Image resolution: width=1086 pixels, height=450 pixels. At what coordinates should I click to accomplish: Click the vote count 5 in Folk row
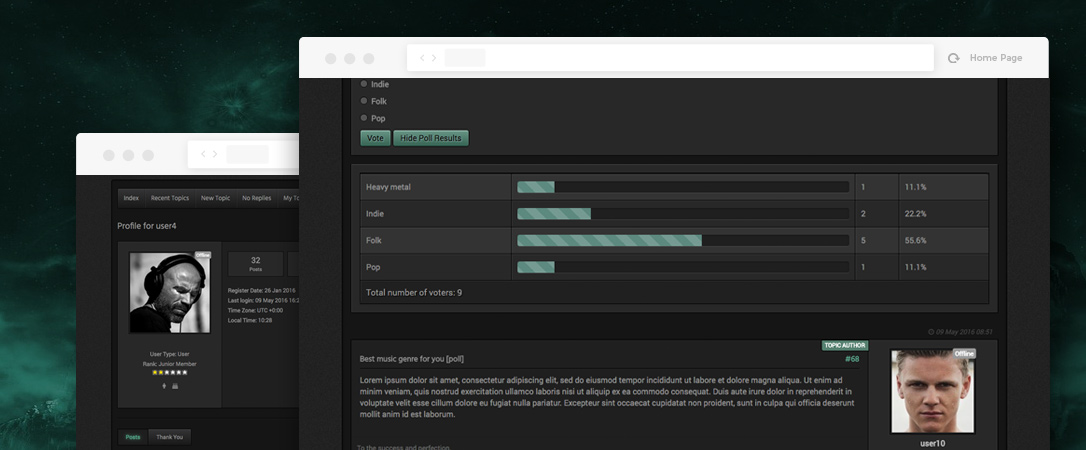(863, 240)
